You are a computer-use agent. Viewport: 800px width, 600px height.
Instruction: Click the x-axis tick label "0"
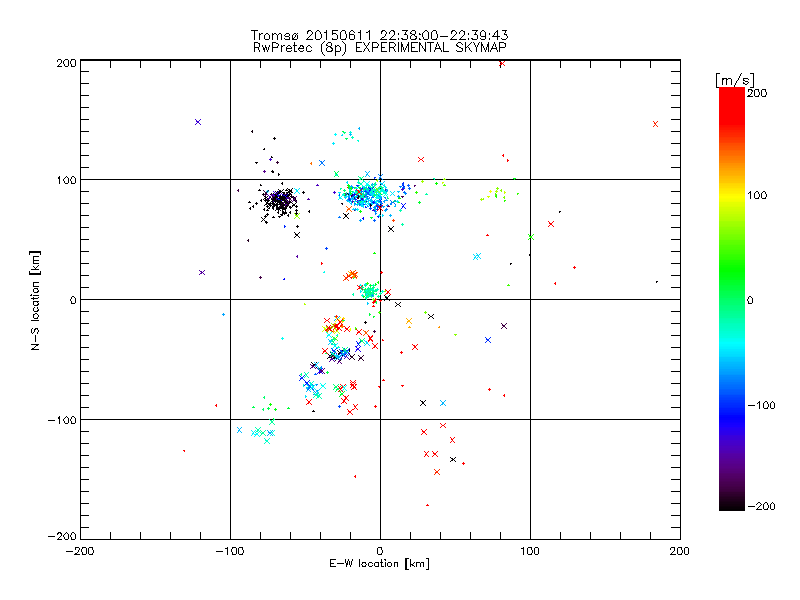(x=380, y=552)
